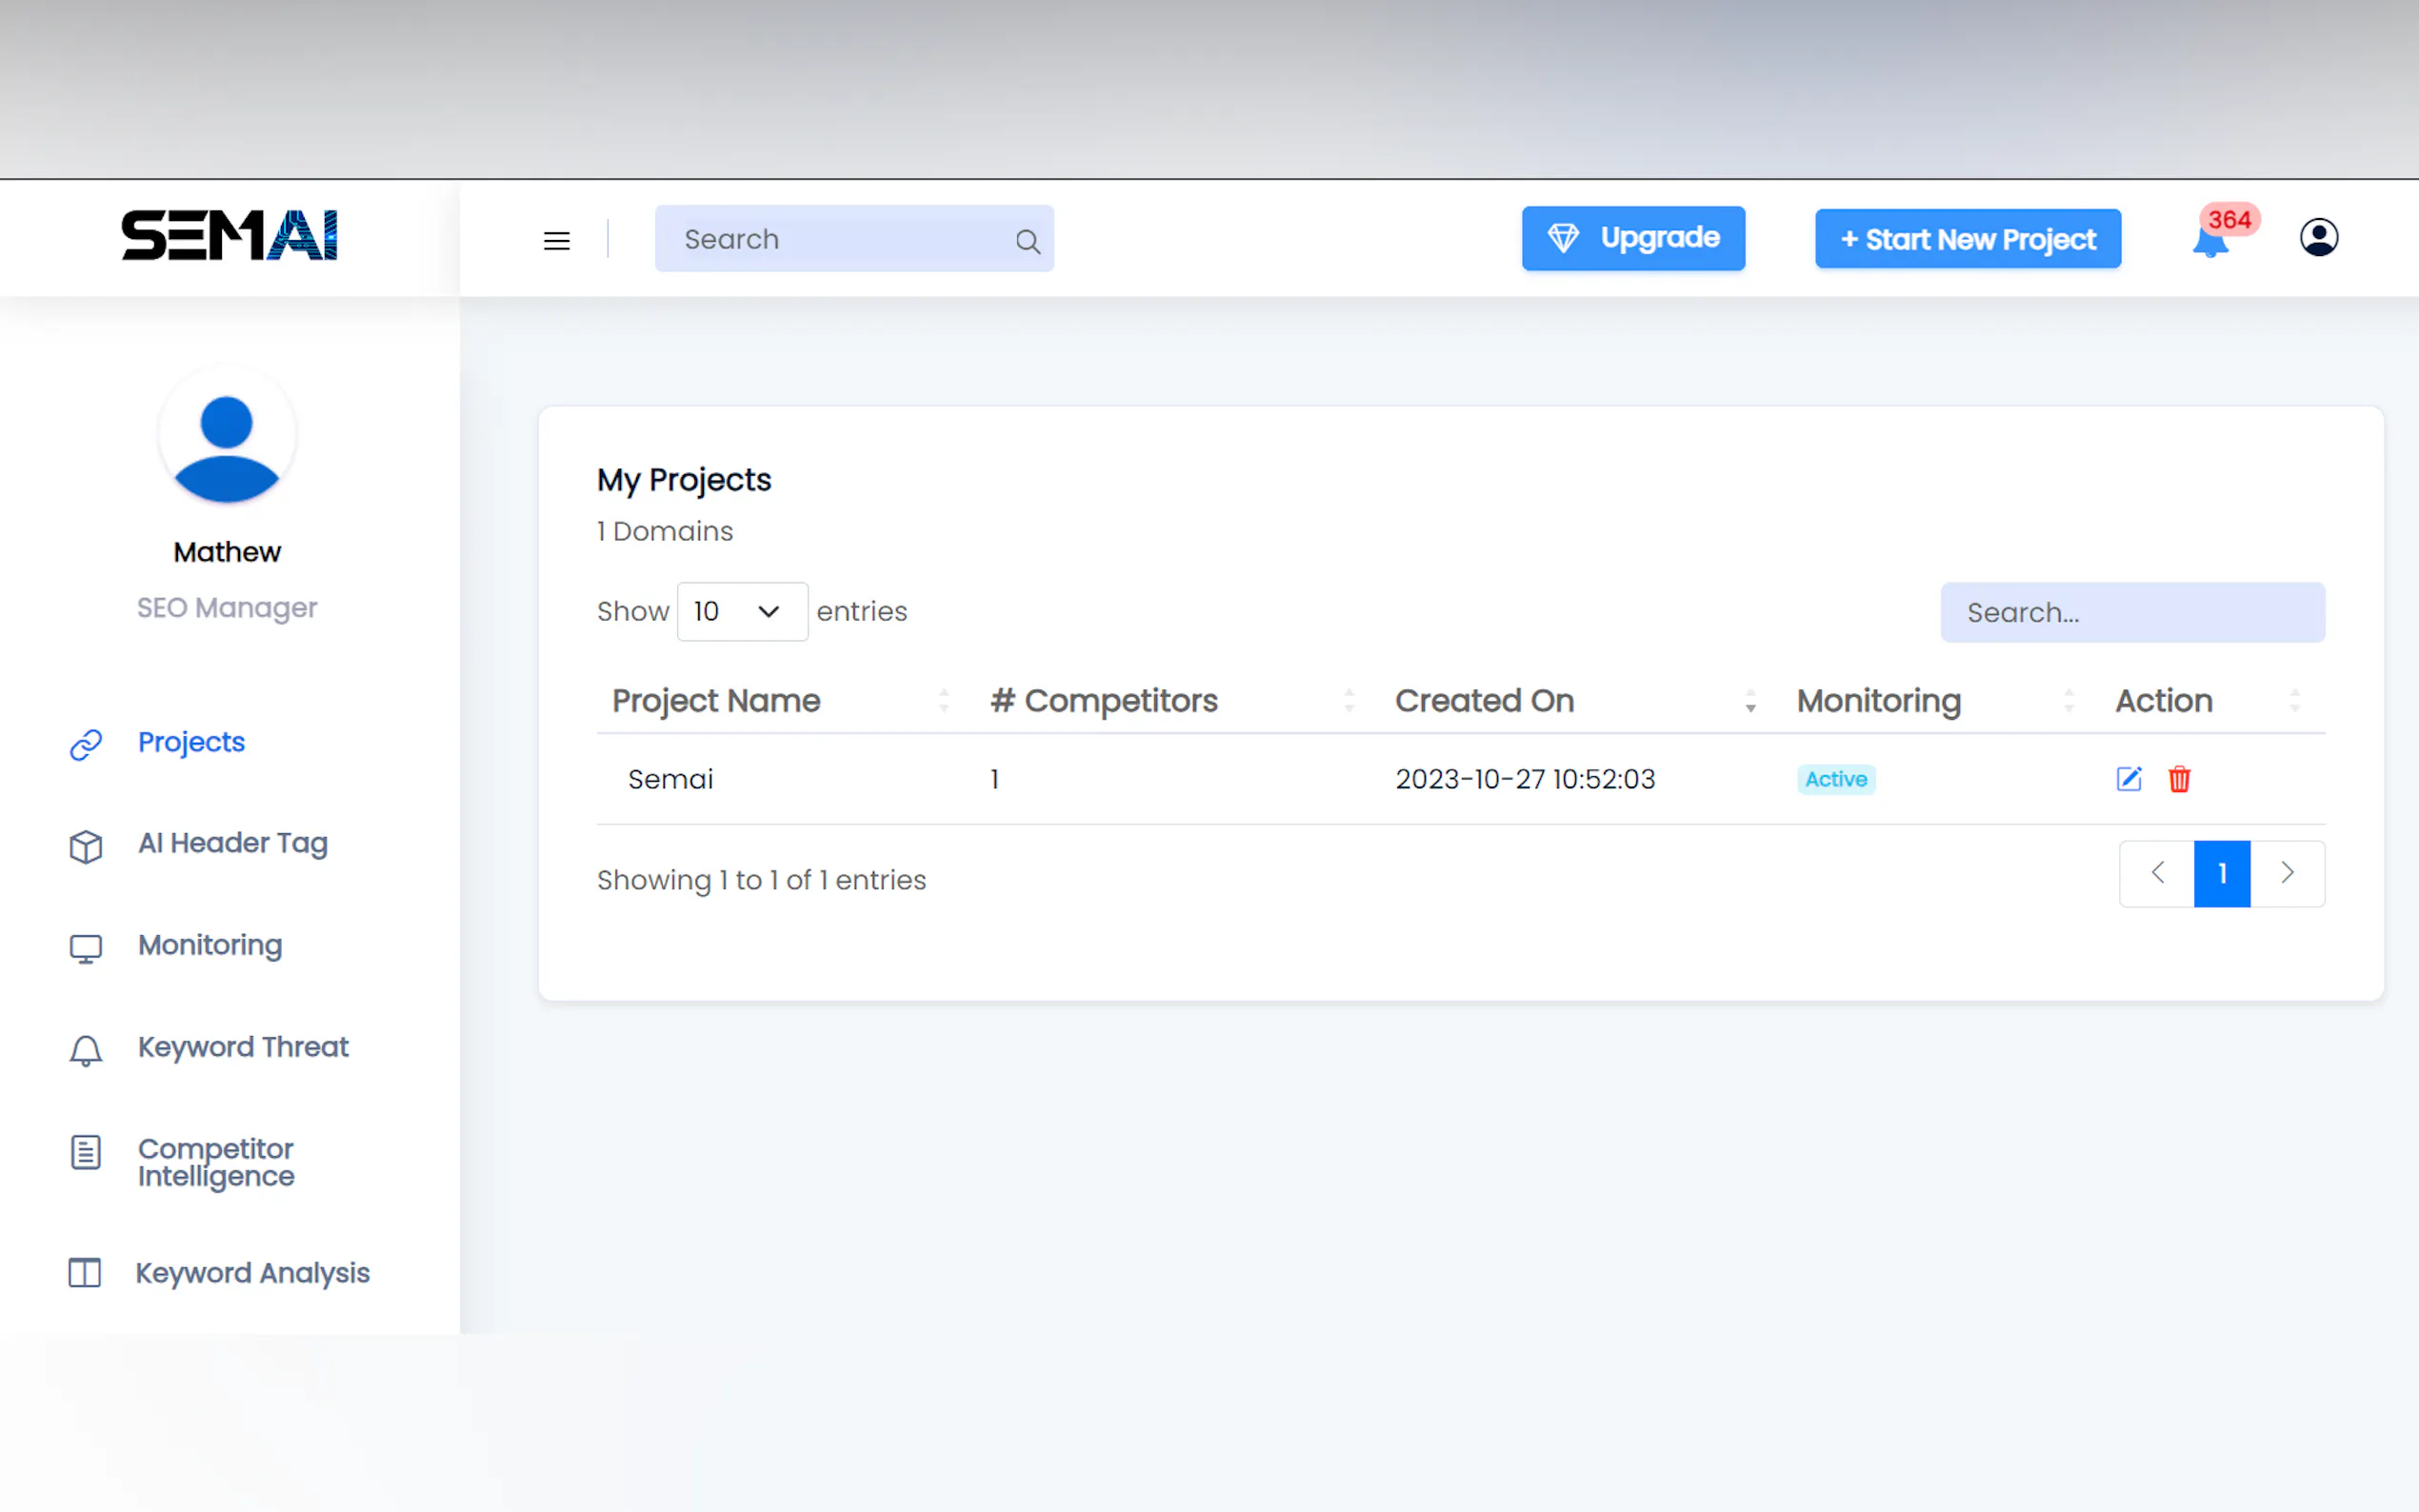Image resolution: width=2419 pixels, height=1512 pixels.
Task: Sort by Project Name column
Action: coord(716,701)
